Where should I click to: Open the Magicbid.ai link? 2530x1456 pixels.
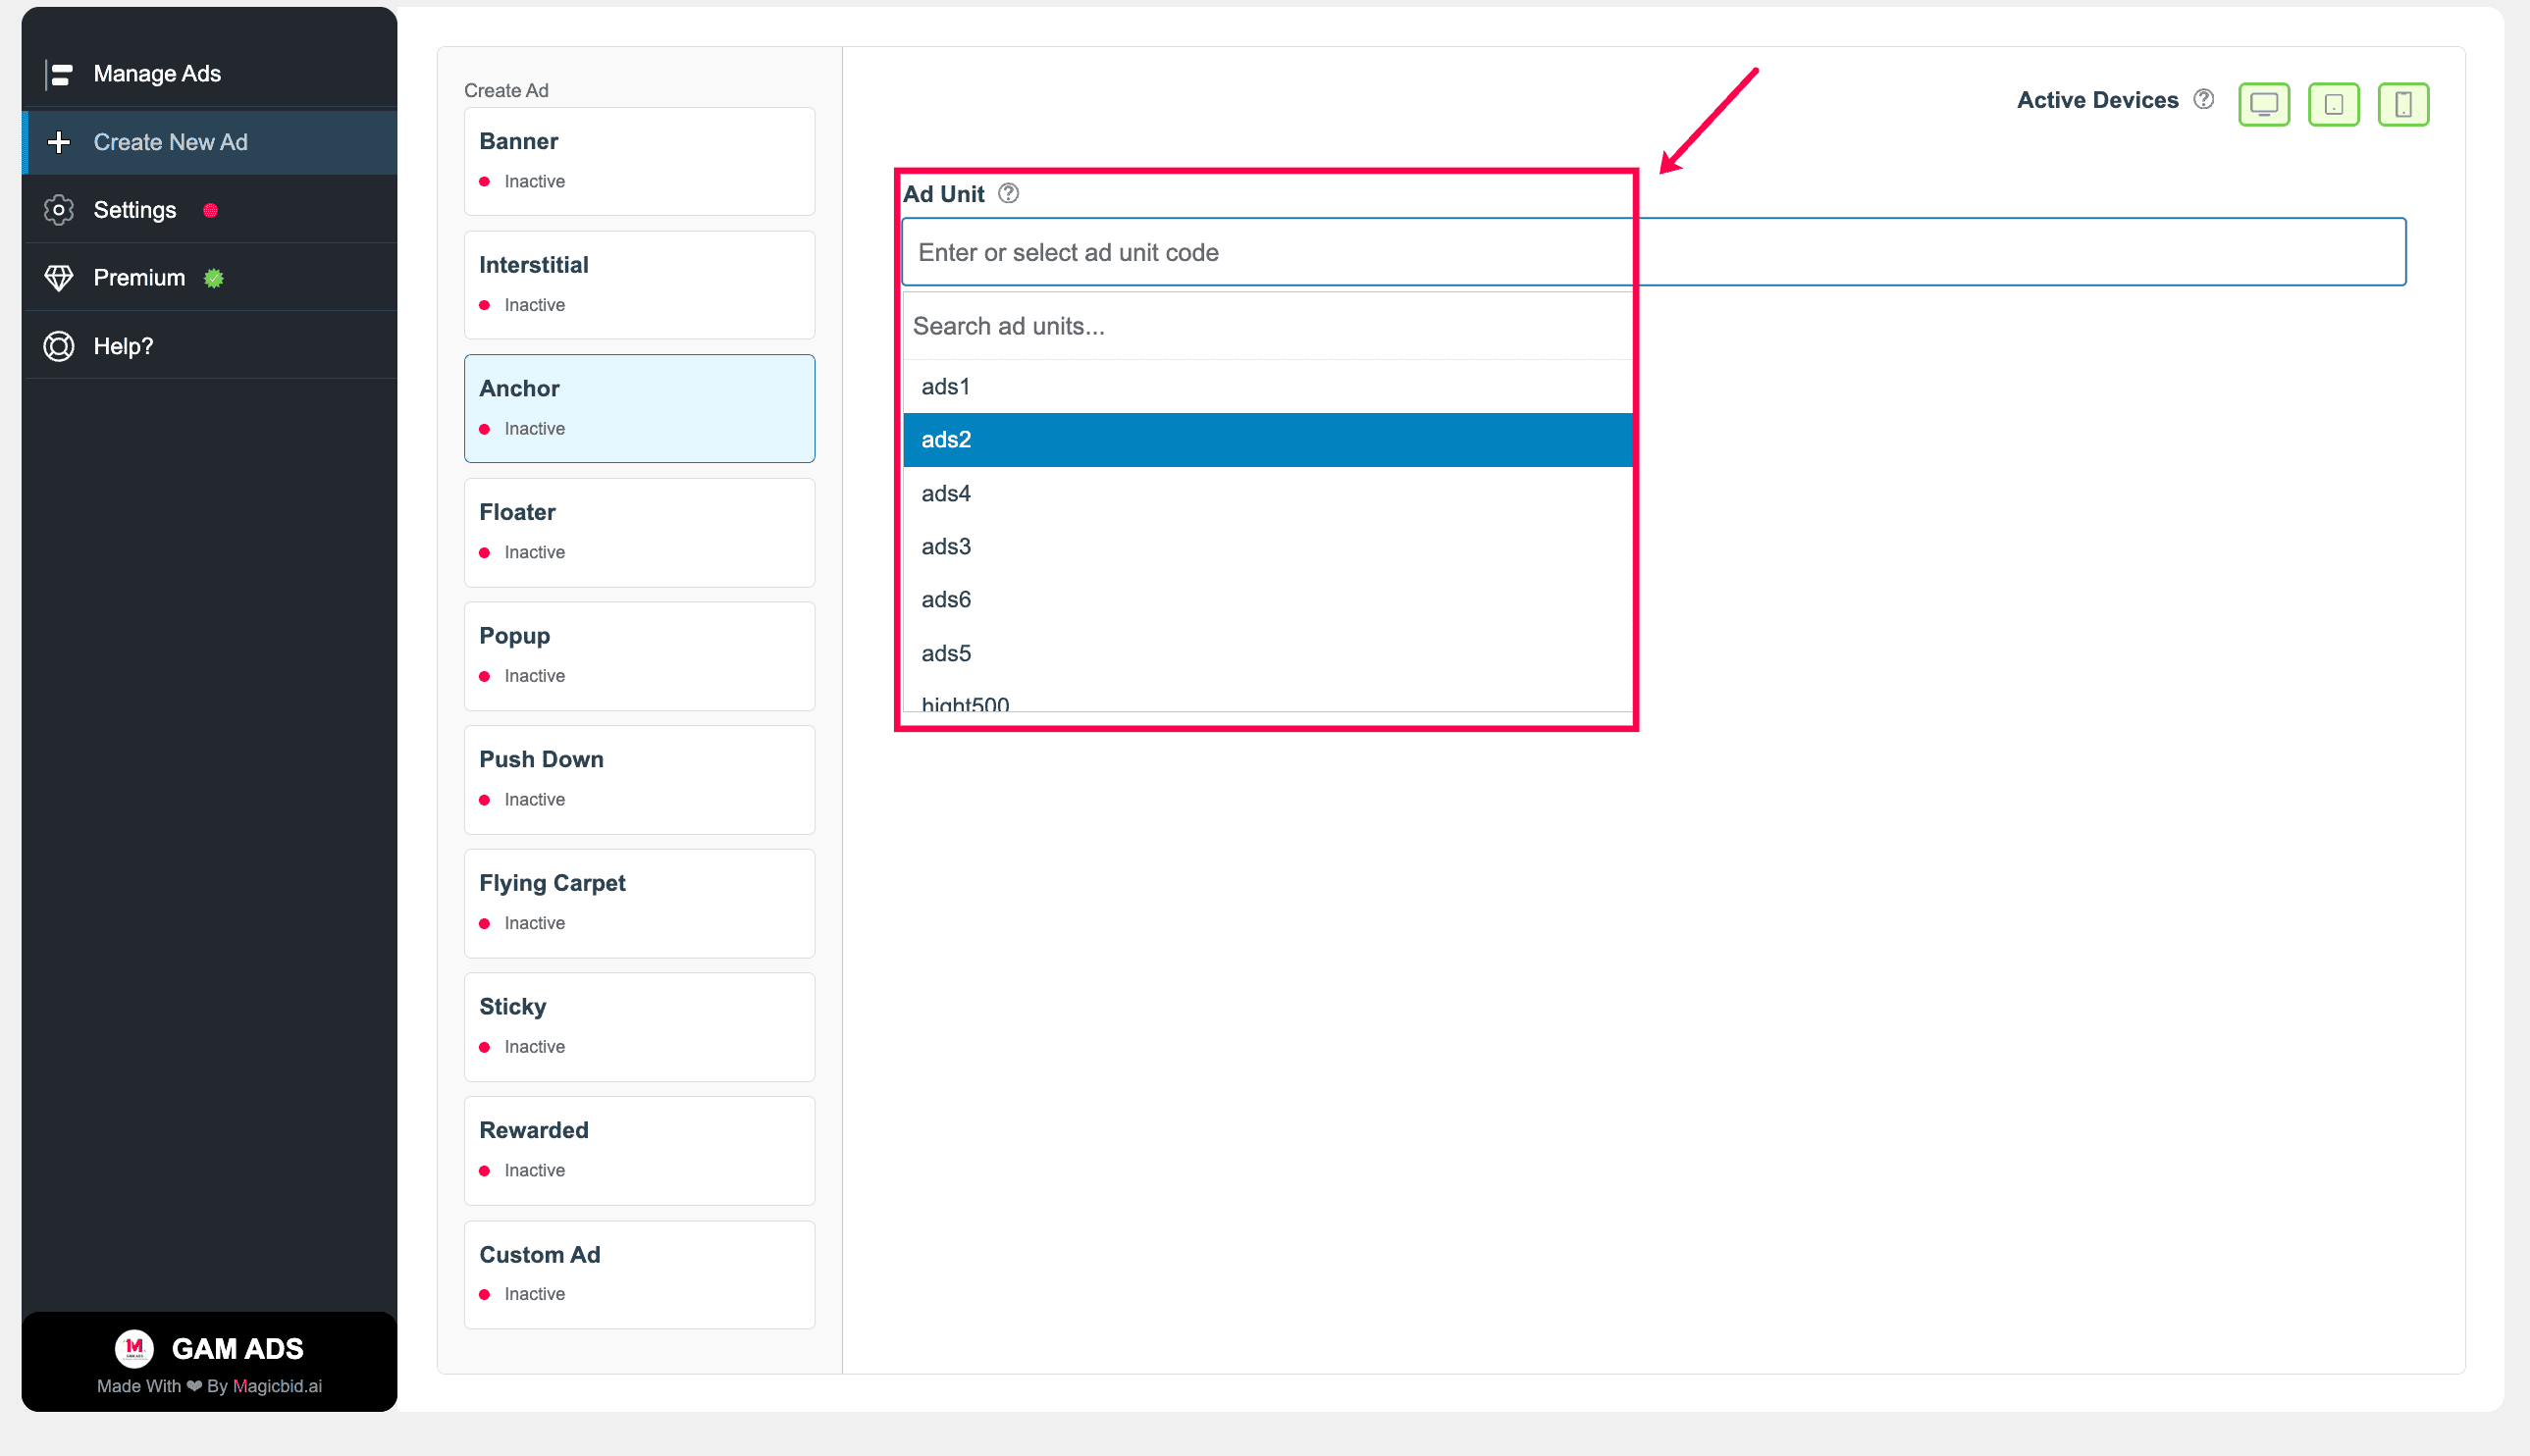tap(277, 1385)
